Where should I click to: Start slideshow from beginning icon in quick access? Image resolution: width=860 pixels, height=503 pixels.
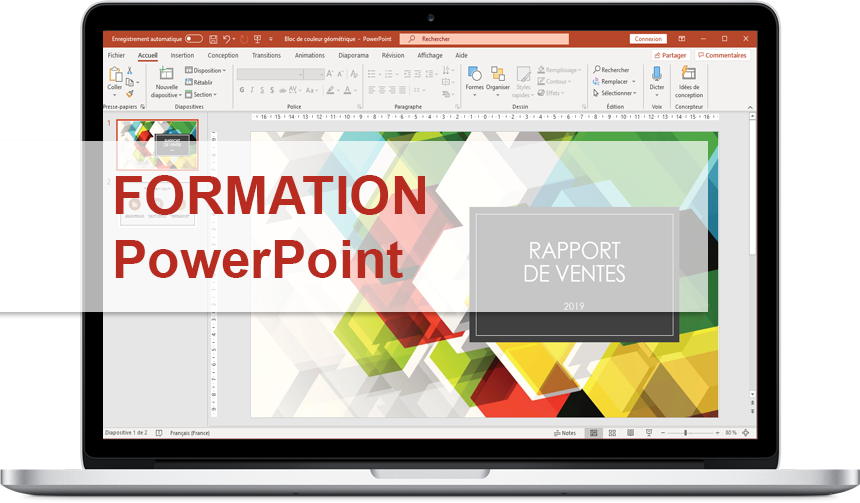tap(257, 39)
